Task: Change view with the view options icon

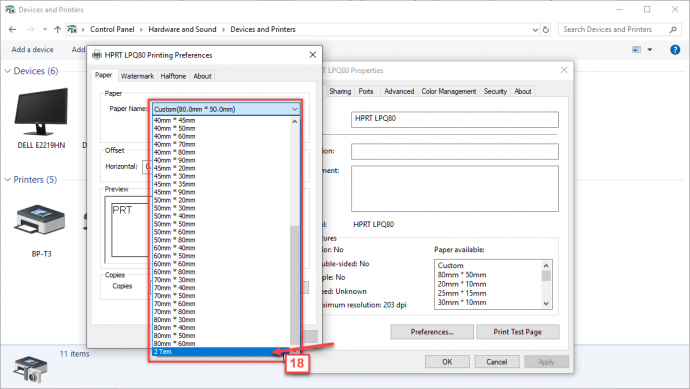Action: [636, 50]
